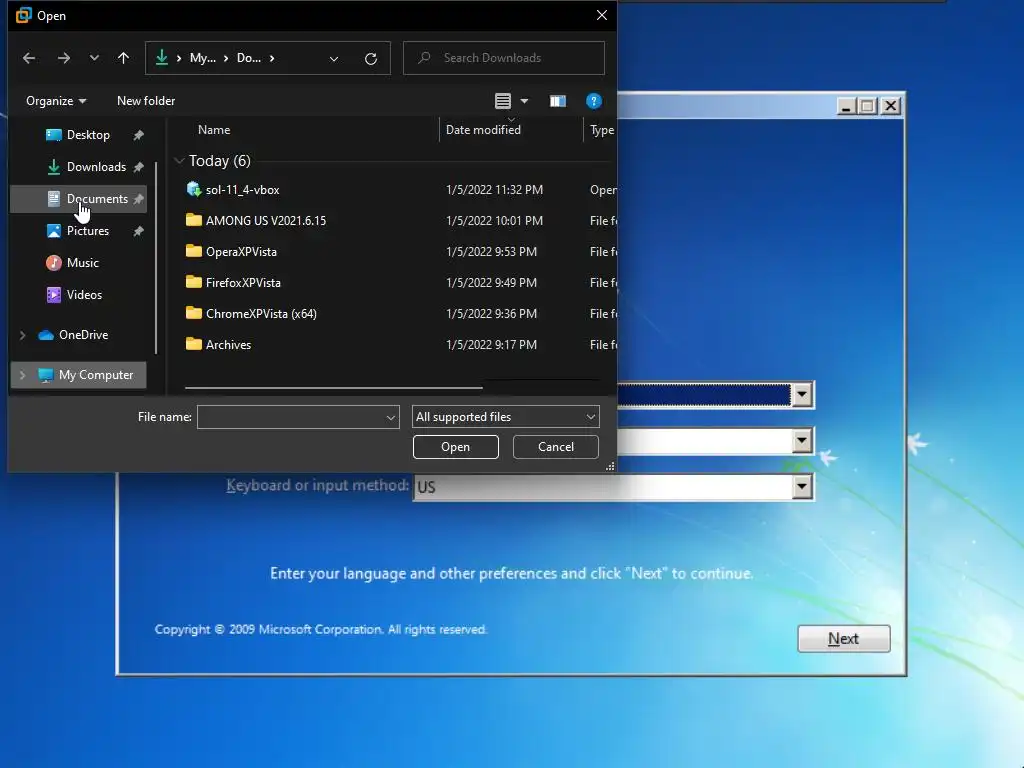
Task: Cancel the Open dialog
Action: [556, 447]
